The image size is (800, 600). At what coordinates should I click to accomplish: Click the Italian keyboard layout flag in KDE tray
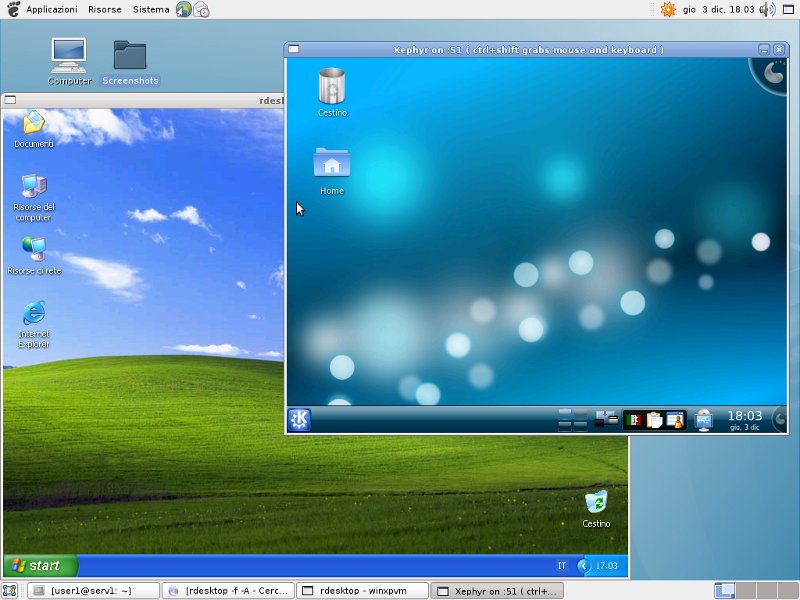coord(634,420)
